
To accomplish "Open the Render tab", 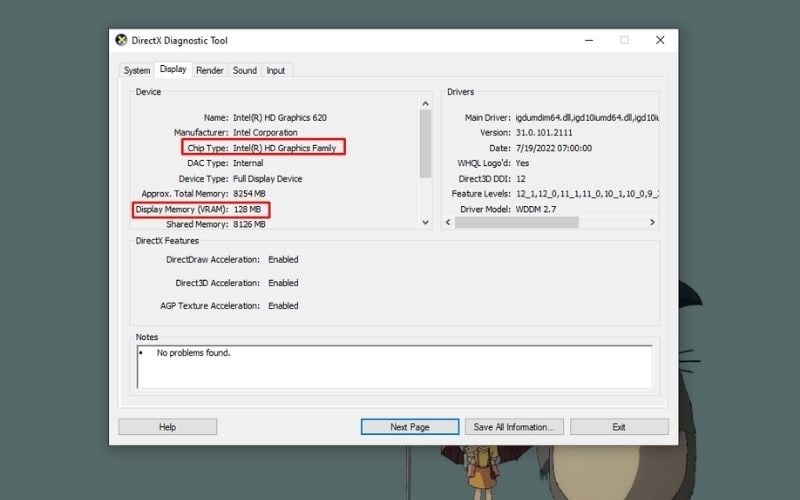I will tap(210, 70).
